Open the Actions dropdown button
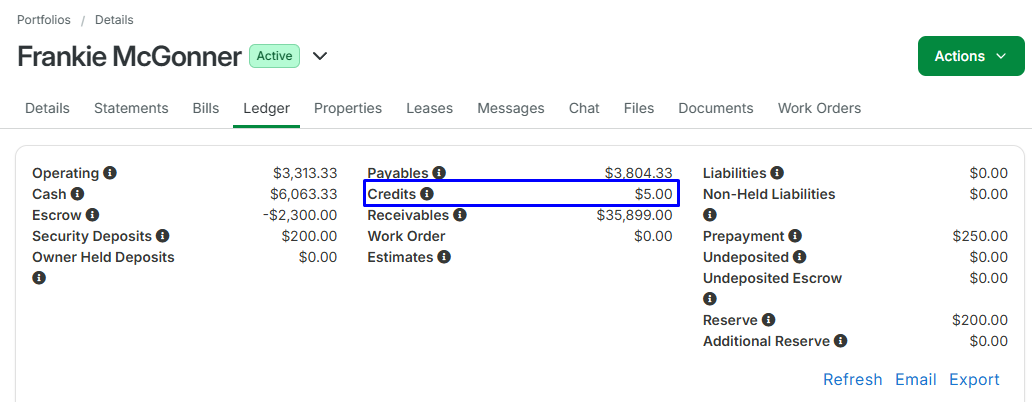The width and height of the screenshot is (1032, 402). pyautogui.click(x=971, y=56)
